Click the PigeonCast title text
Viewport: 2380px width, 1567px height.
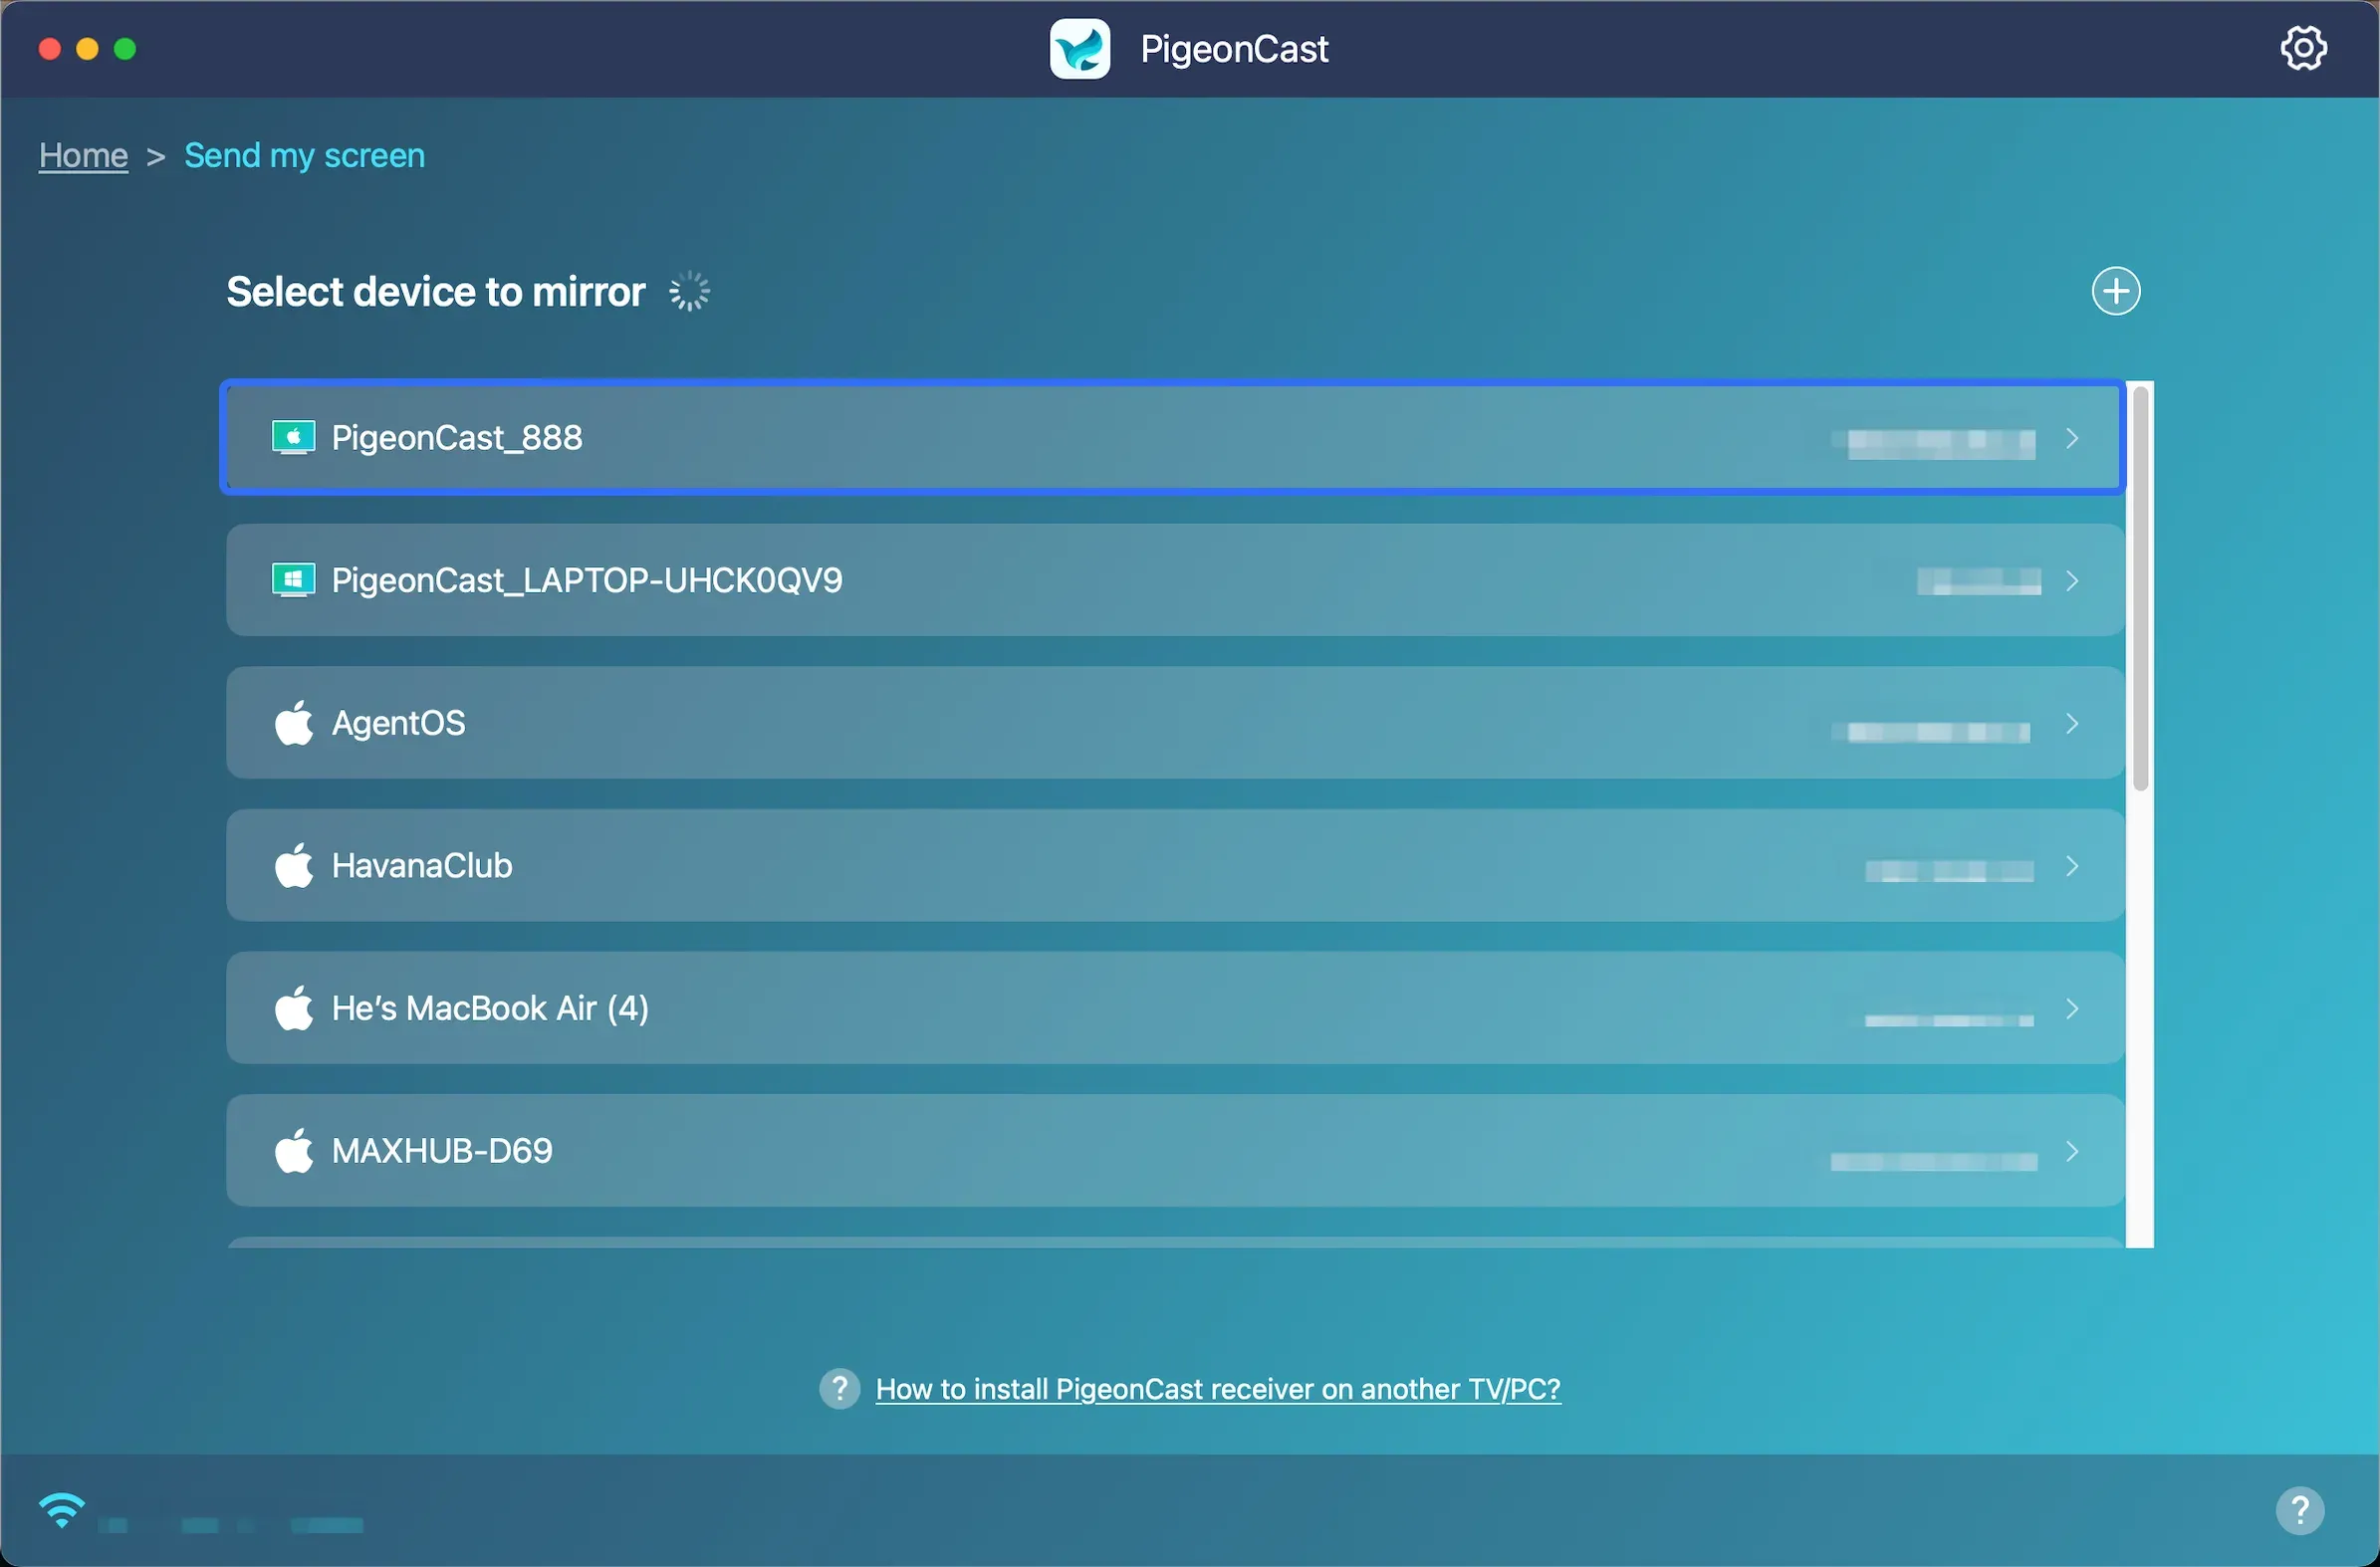click(1234, 49)
